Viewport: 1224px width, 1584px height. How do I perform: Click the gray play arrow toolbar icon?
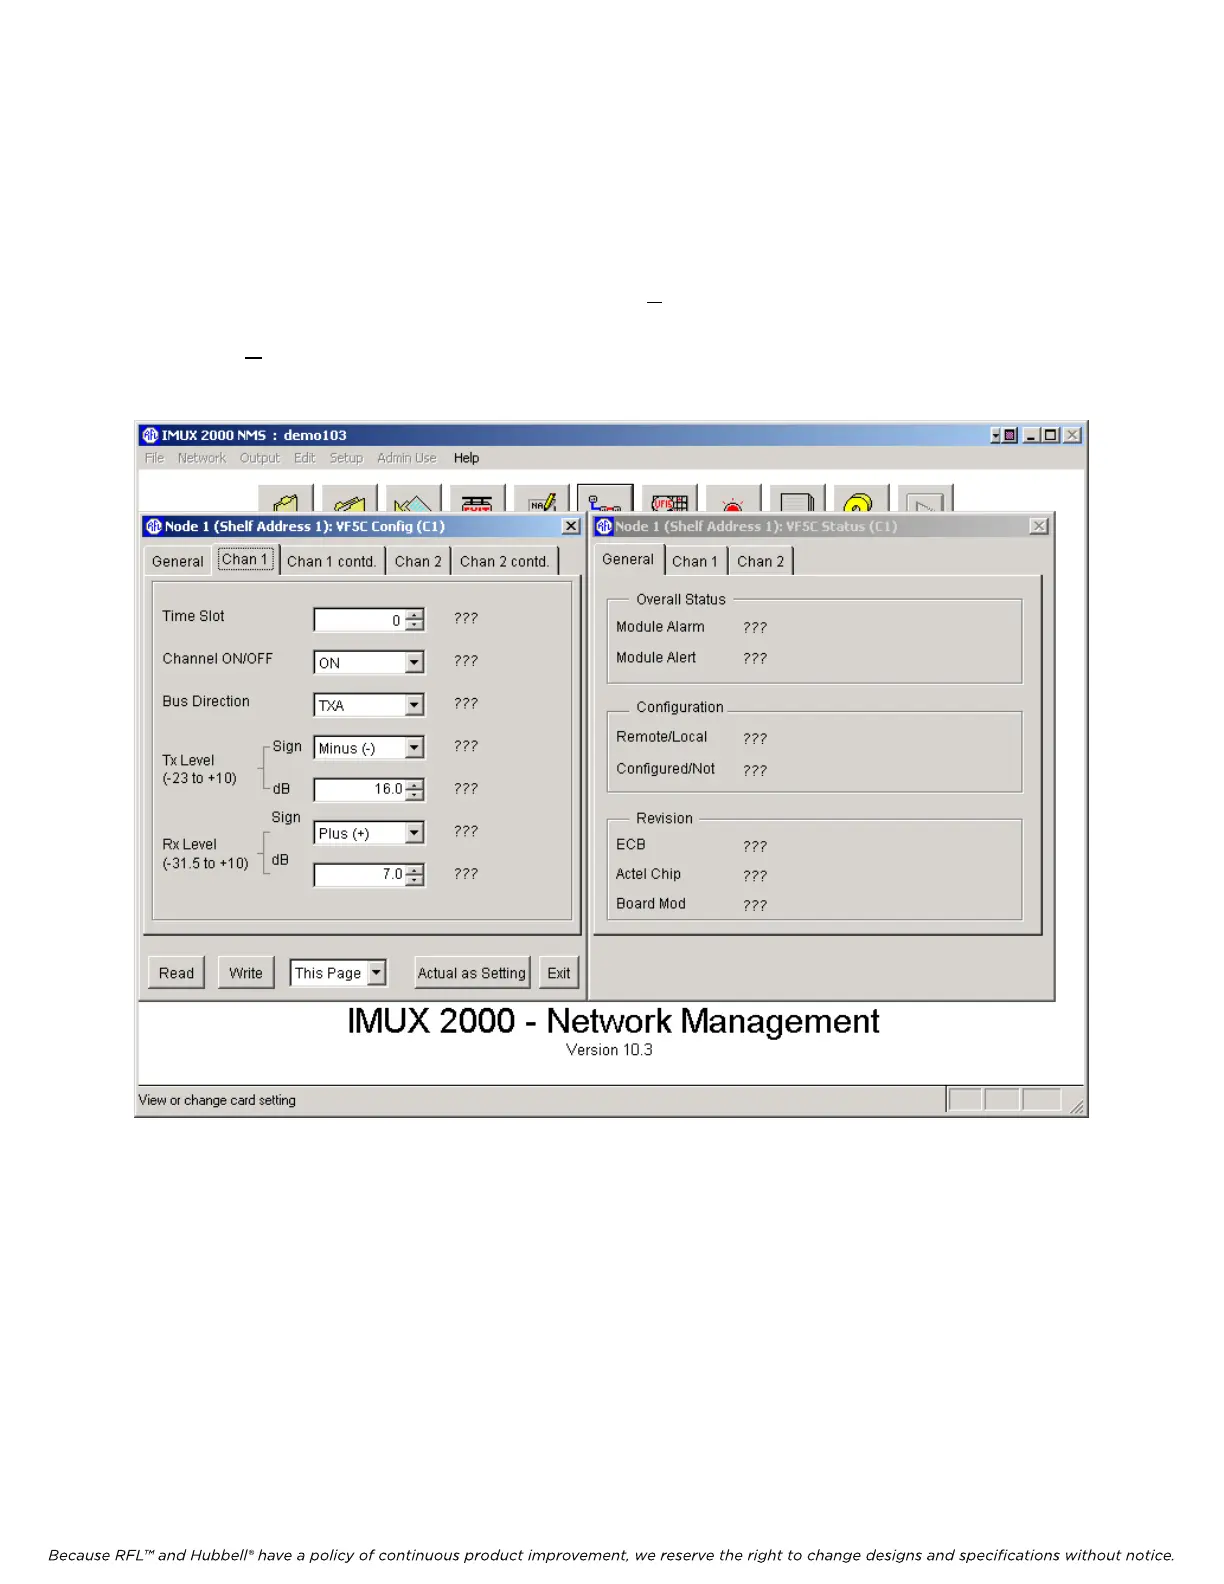point(925,499)
